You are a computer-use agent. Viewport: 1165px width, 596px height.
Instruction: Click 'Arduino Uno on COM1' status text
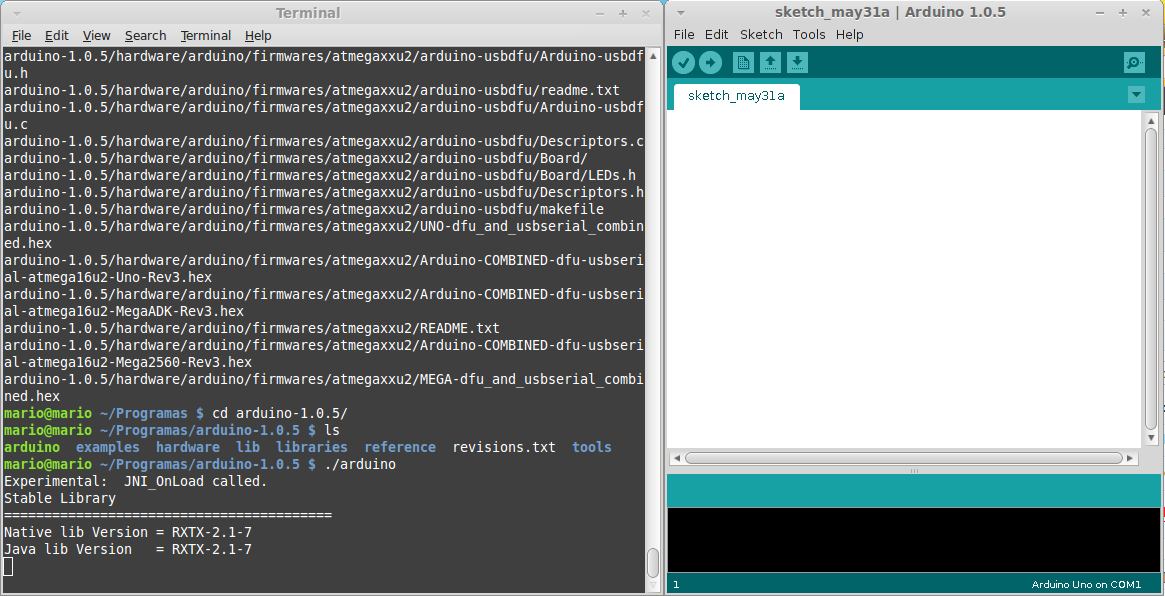pos(1086,585)
